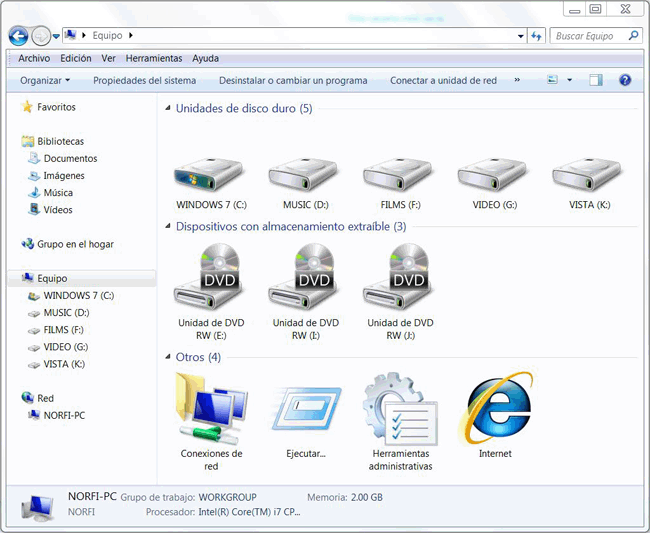Select the VIDEO (G:) drive icon
Screen dimensions: 650x533
(492, 175)
